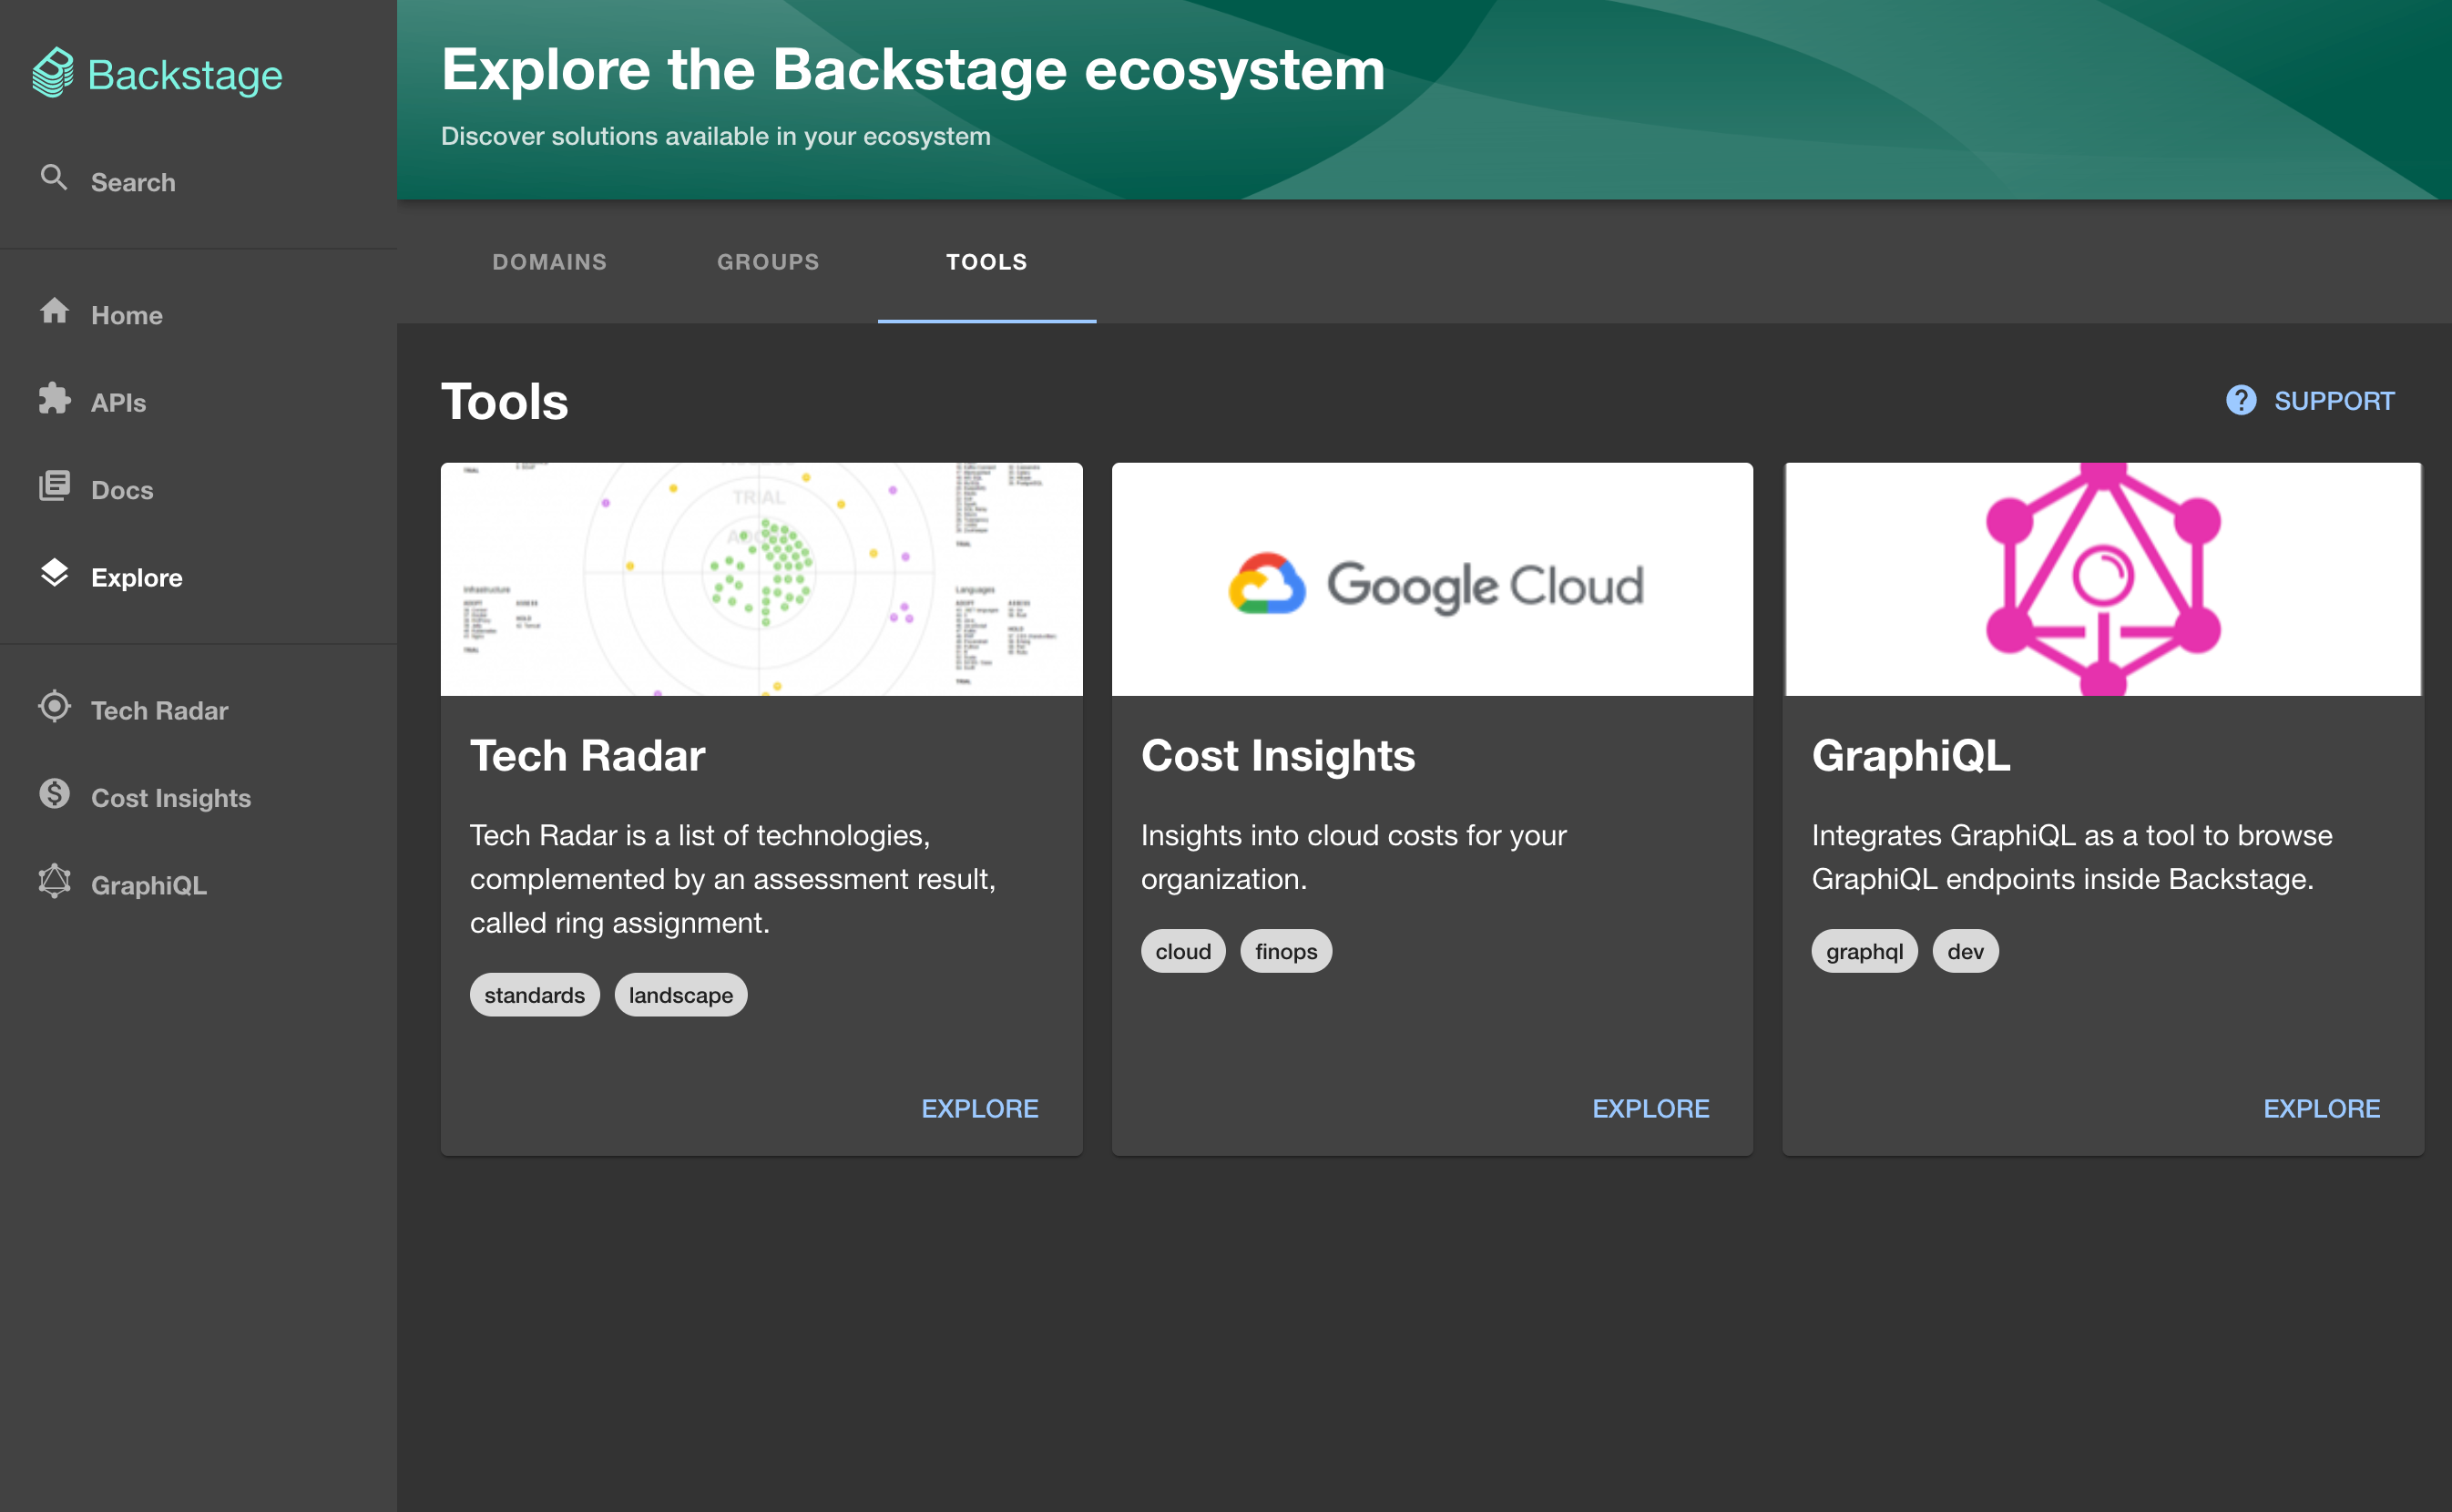The height and width of the screenshot is (1512, 2452).
Task: Select the Tools tab
Action: (987, 261)
